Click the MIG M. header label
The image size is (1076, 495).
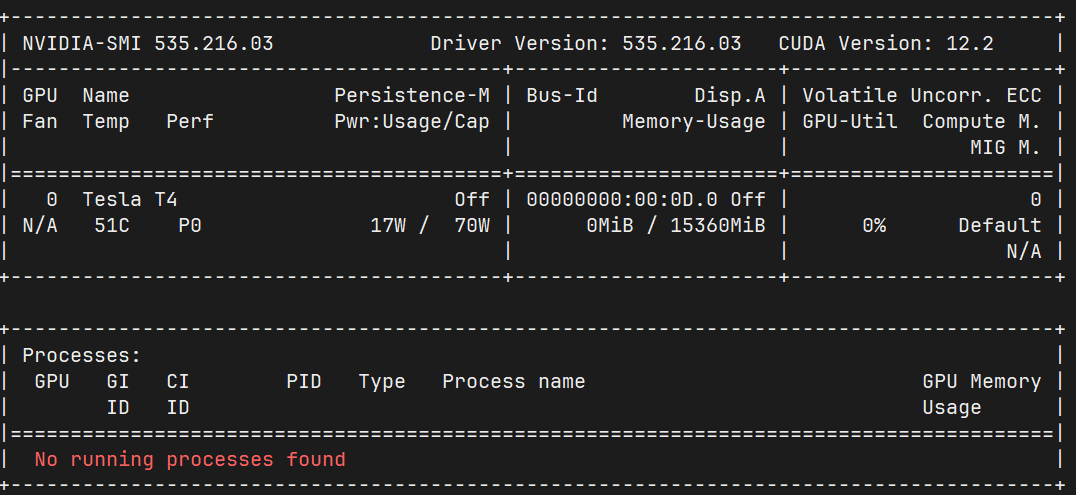click(1005, 148)
